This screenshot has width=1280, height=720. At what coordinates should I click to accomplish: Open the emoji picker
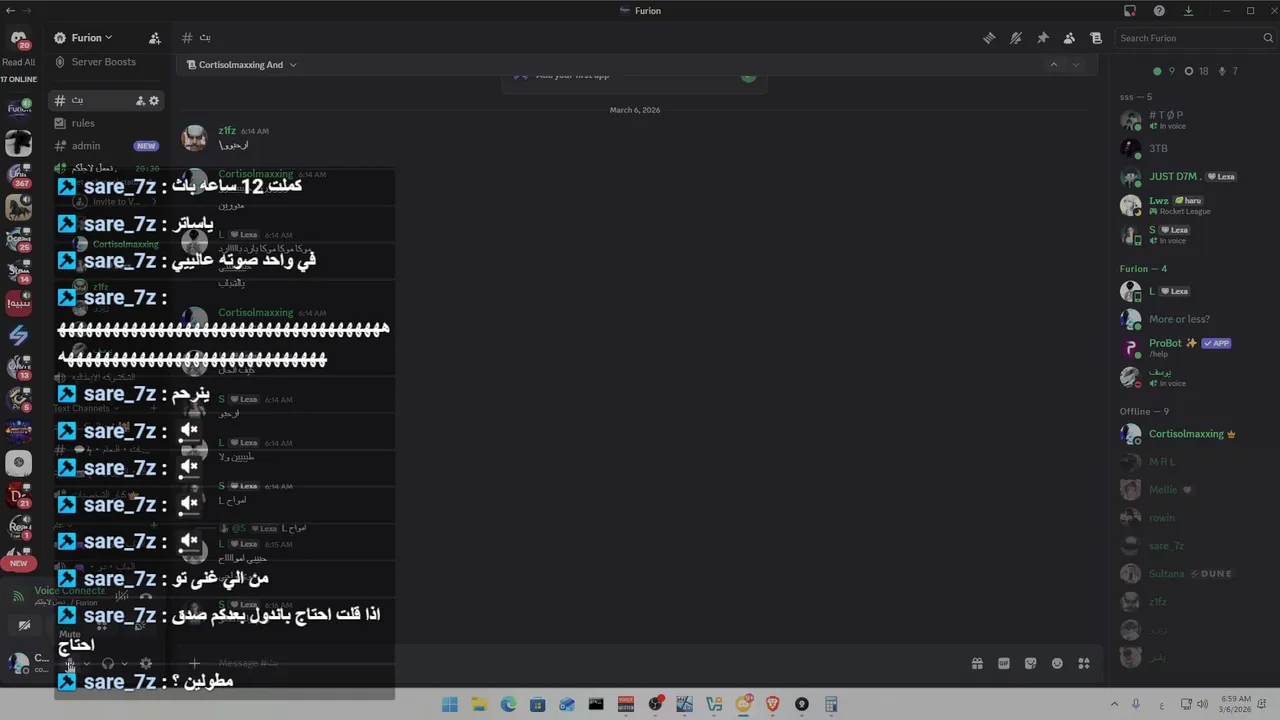[x=1057, y=663]
